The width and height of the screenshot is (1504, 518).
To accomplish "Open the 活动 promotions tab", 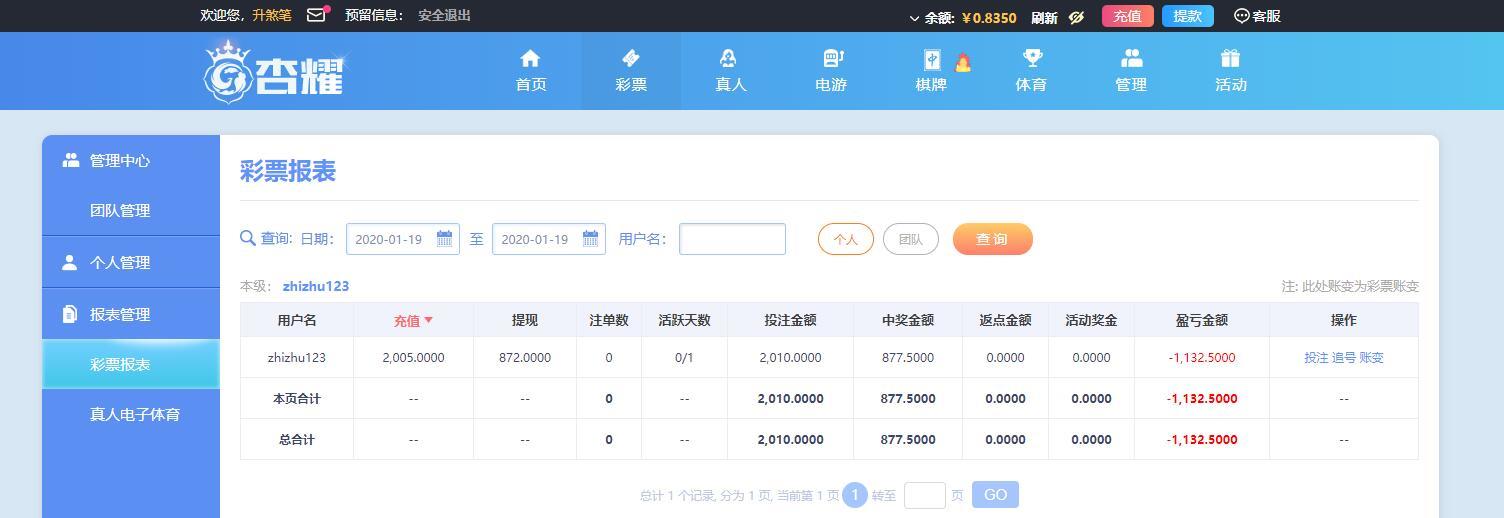I will 1231,71.
